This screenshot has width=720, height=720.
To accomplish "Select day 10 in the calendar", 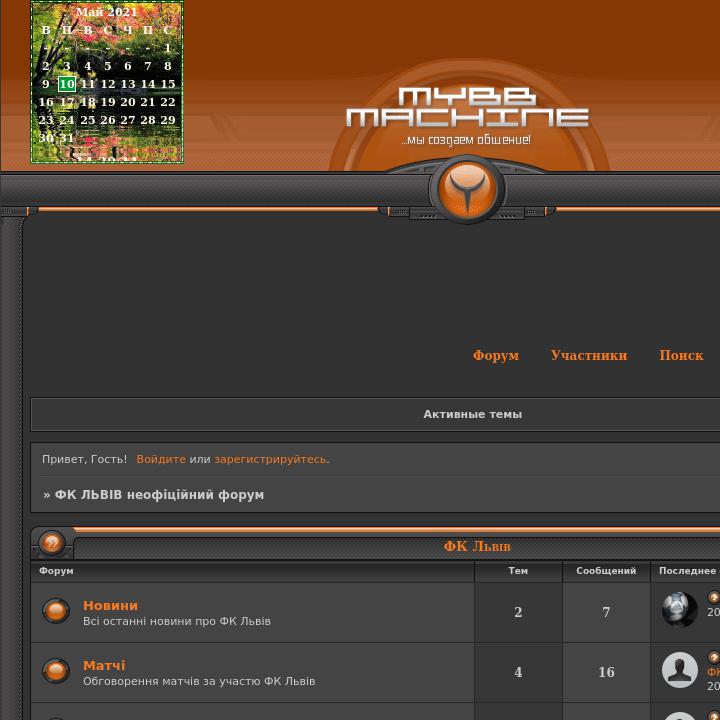I will (x=67, y=84).
